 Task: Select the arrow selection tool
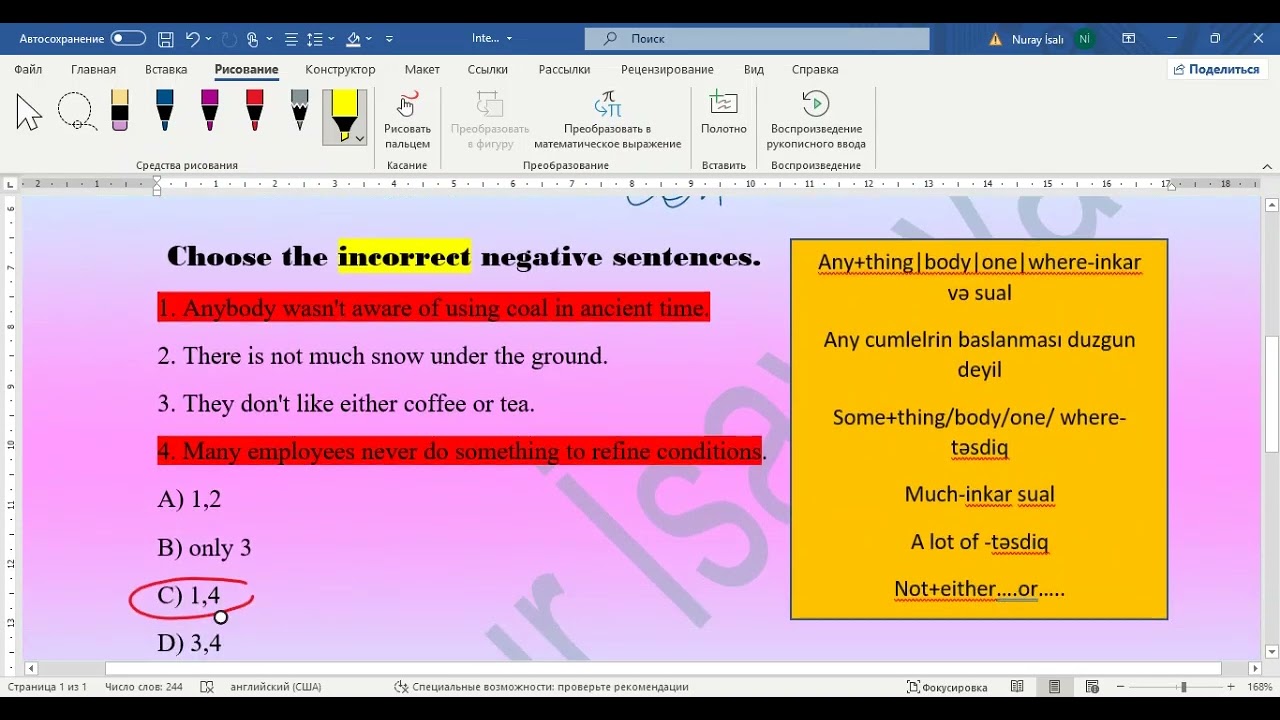(x=29, y=112)
